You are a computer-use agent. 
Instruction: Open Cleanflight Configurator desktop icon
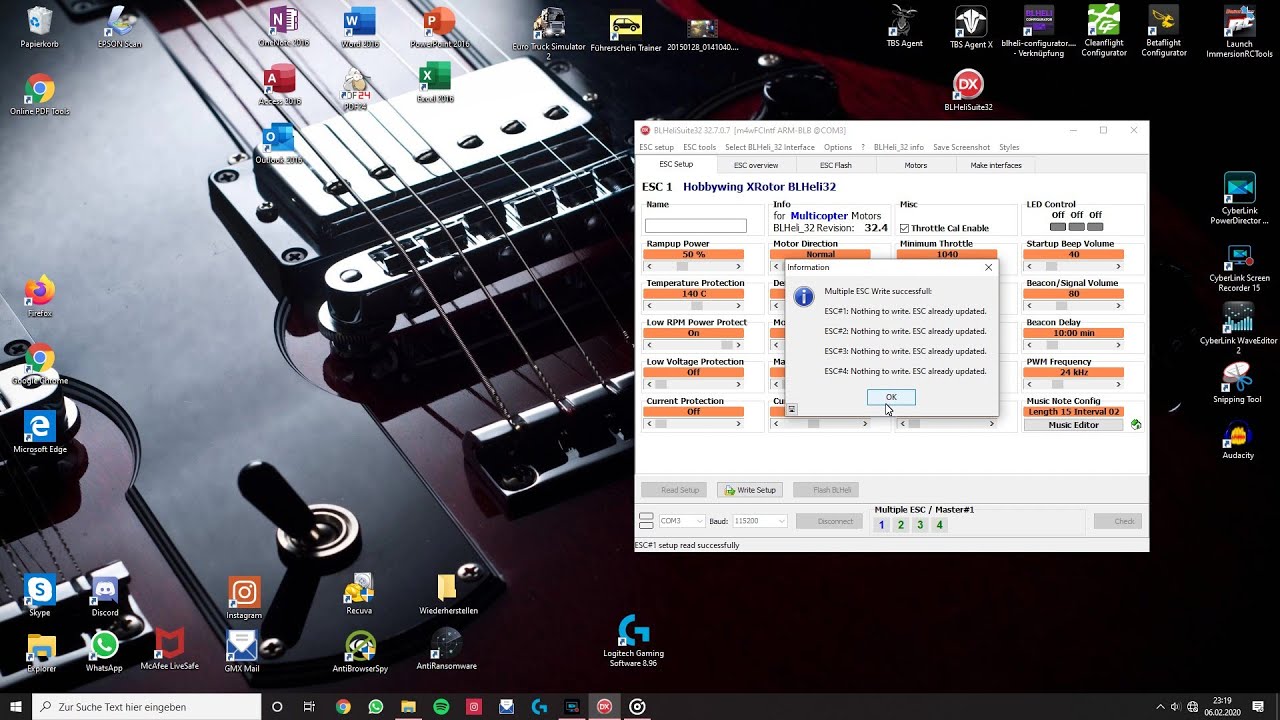[x=1104, y=30]
